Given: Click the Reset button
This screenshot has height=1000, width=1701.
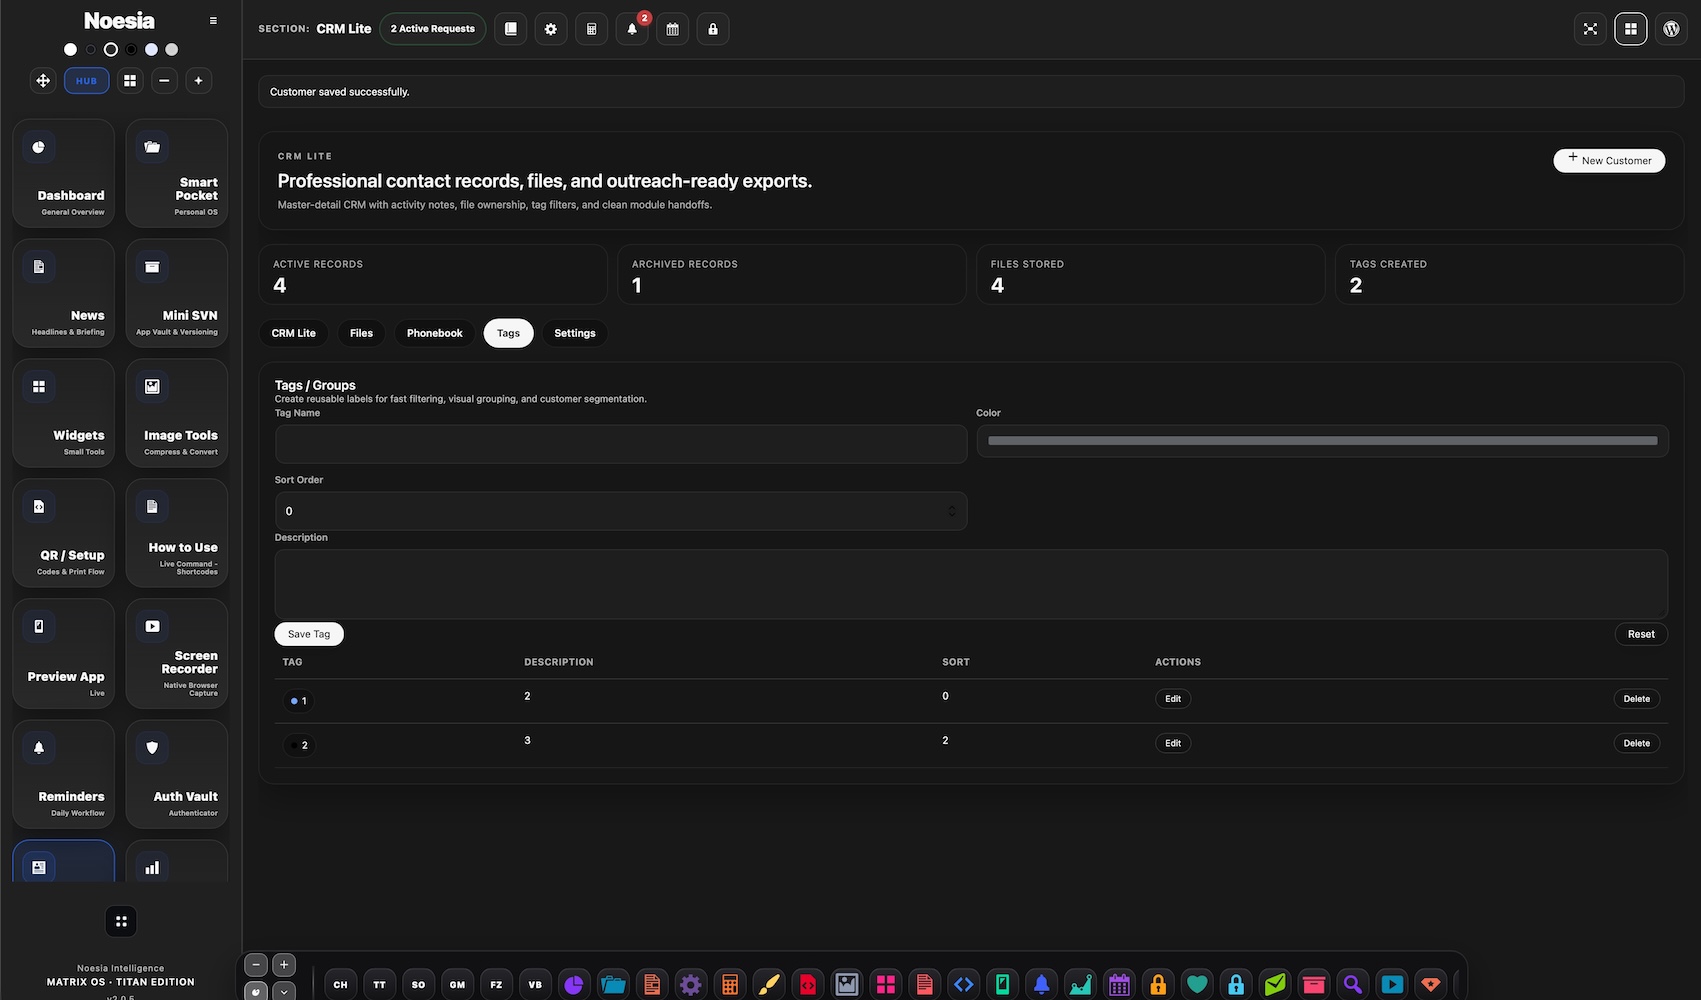Looking at the screenshot, I should (x=1641, y=634).
